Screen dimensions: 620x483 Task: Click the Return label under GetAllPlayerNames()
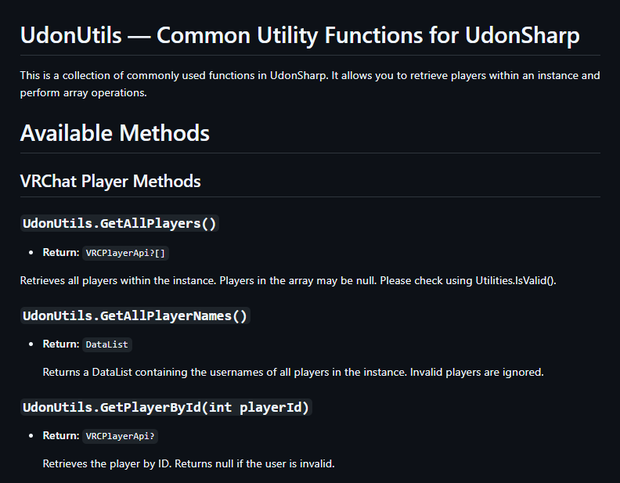(x=61, y=344)
